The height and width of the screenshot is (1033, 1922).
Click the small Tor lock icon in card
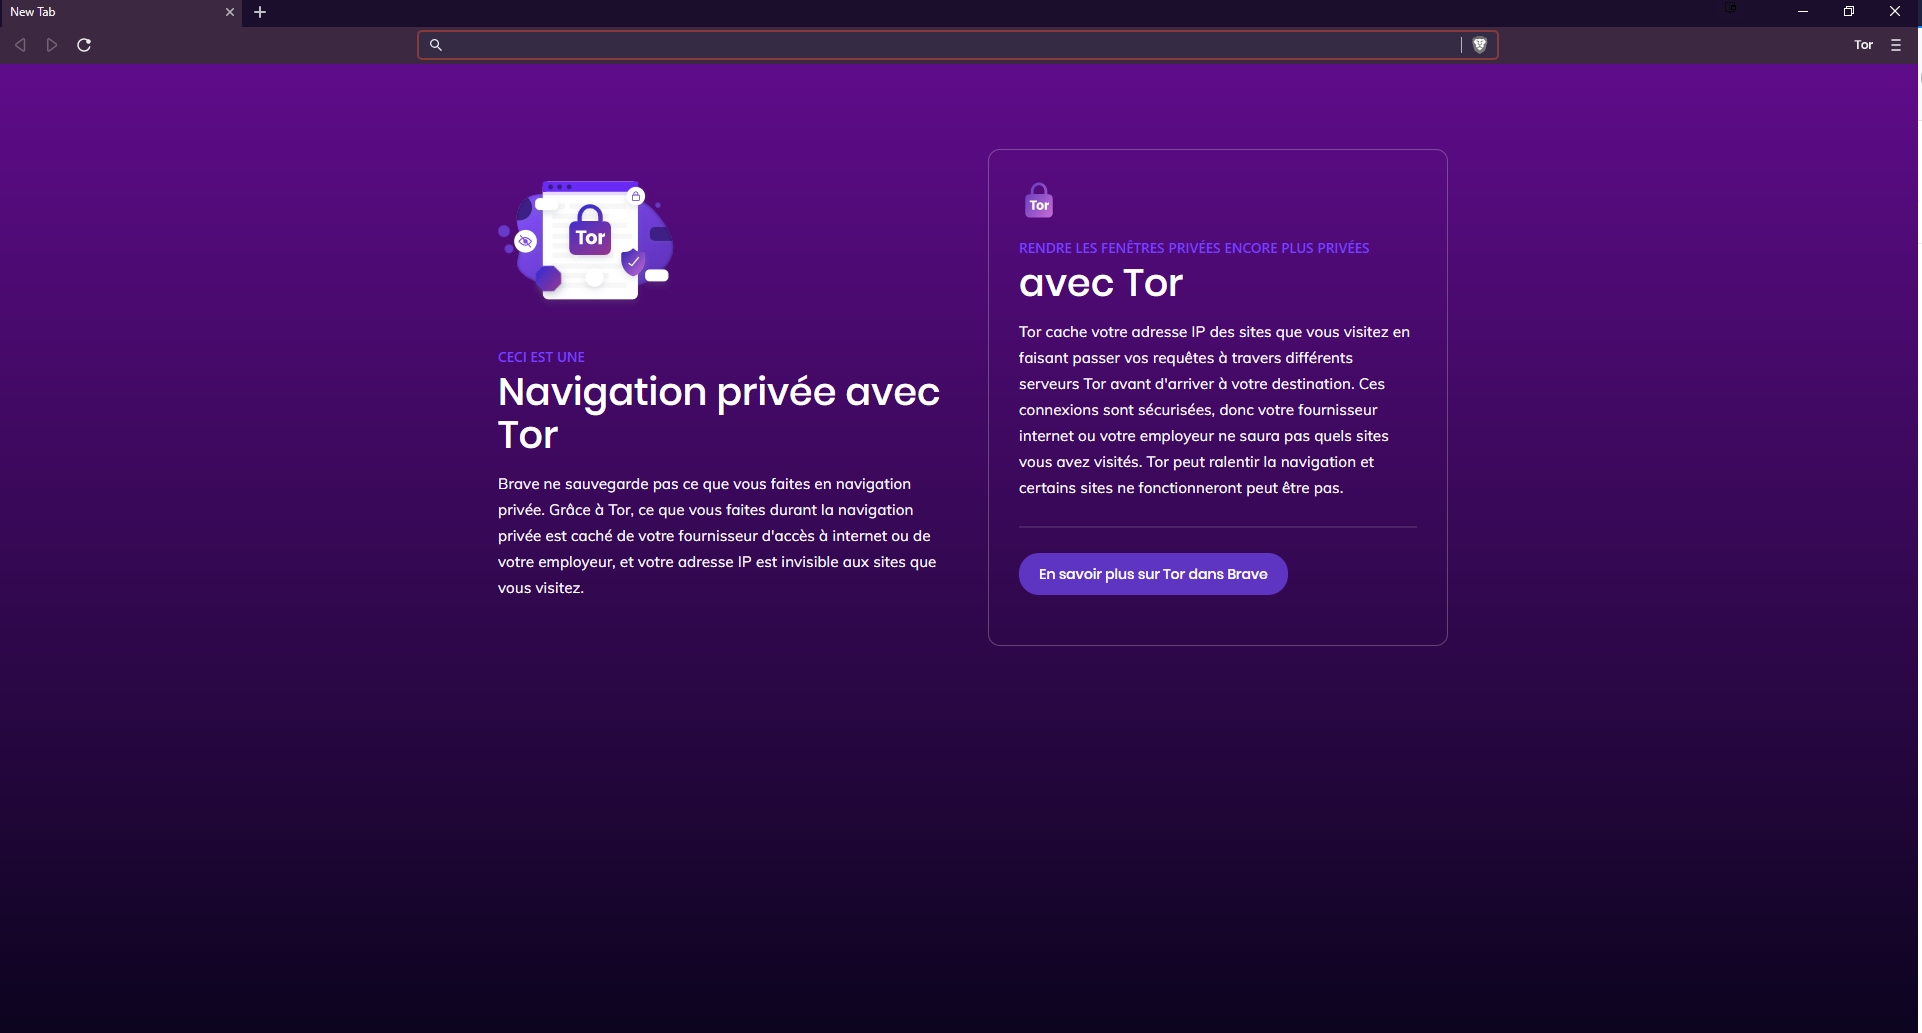click(1039, 201)
